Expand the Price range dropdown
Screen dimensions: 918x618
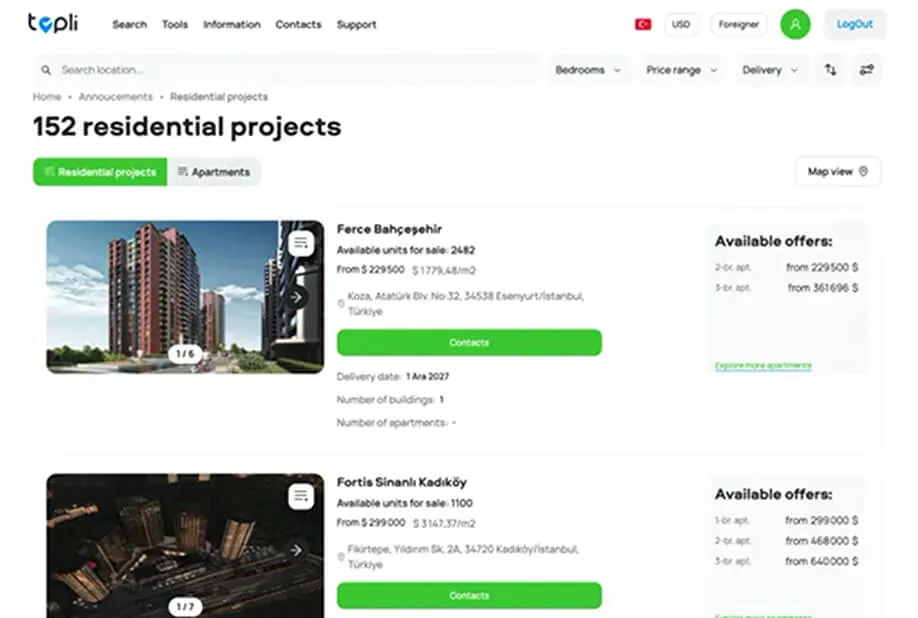(681, 70)
